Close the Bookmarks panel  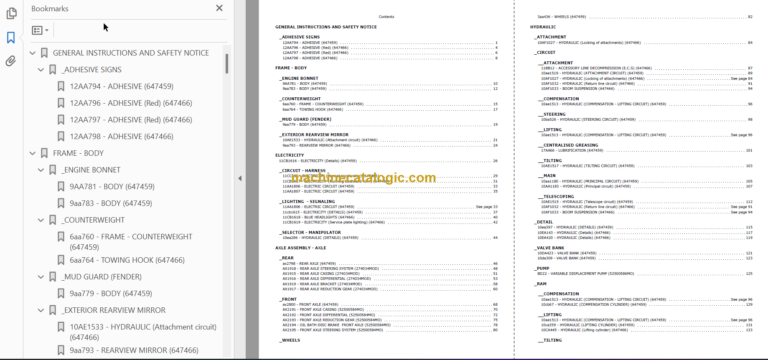coord(219,8)
